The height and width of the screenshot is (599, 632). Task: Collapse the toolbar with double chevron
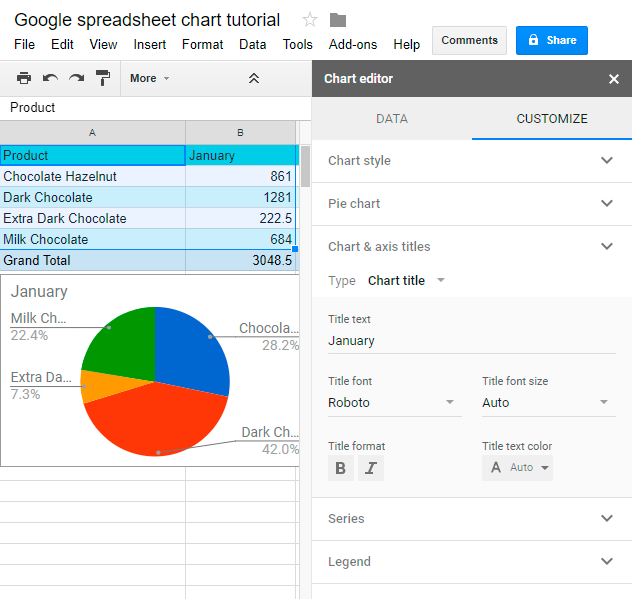(254, 78)
